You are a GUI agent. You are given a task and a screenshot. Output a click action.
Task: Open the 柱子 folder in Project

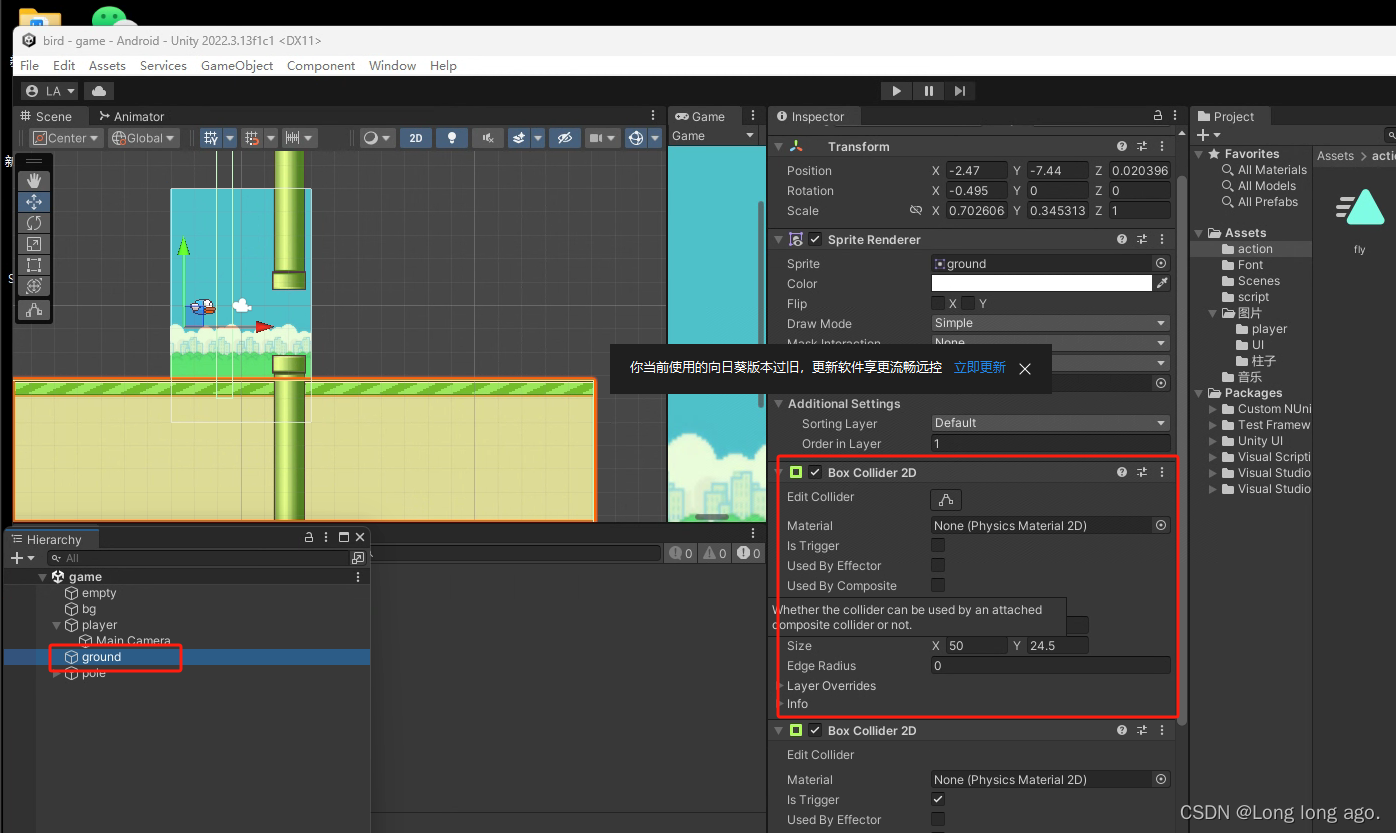(x=1263, y=361)
